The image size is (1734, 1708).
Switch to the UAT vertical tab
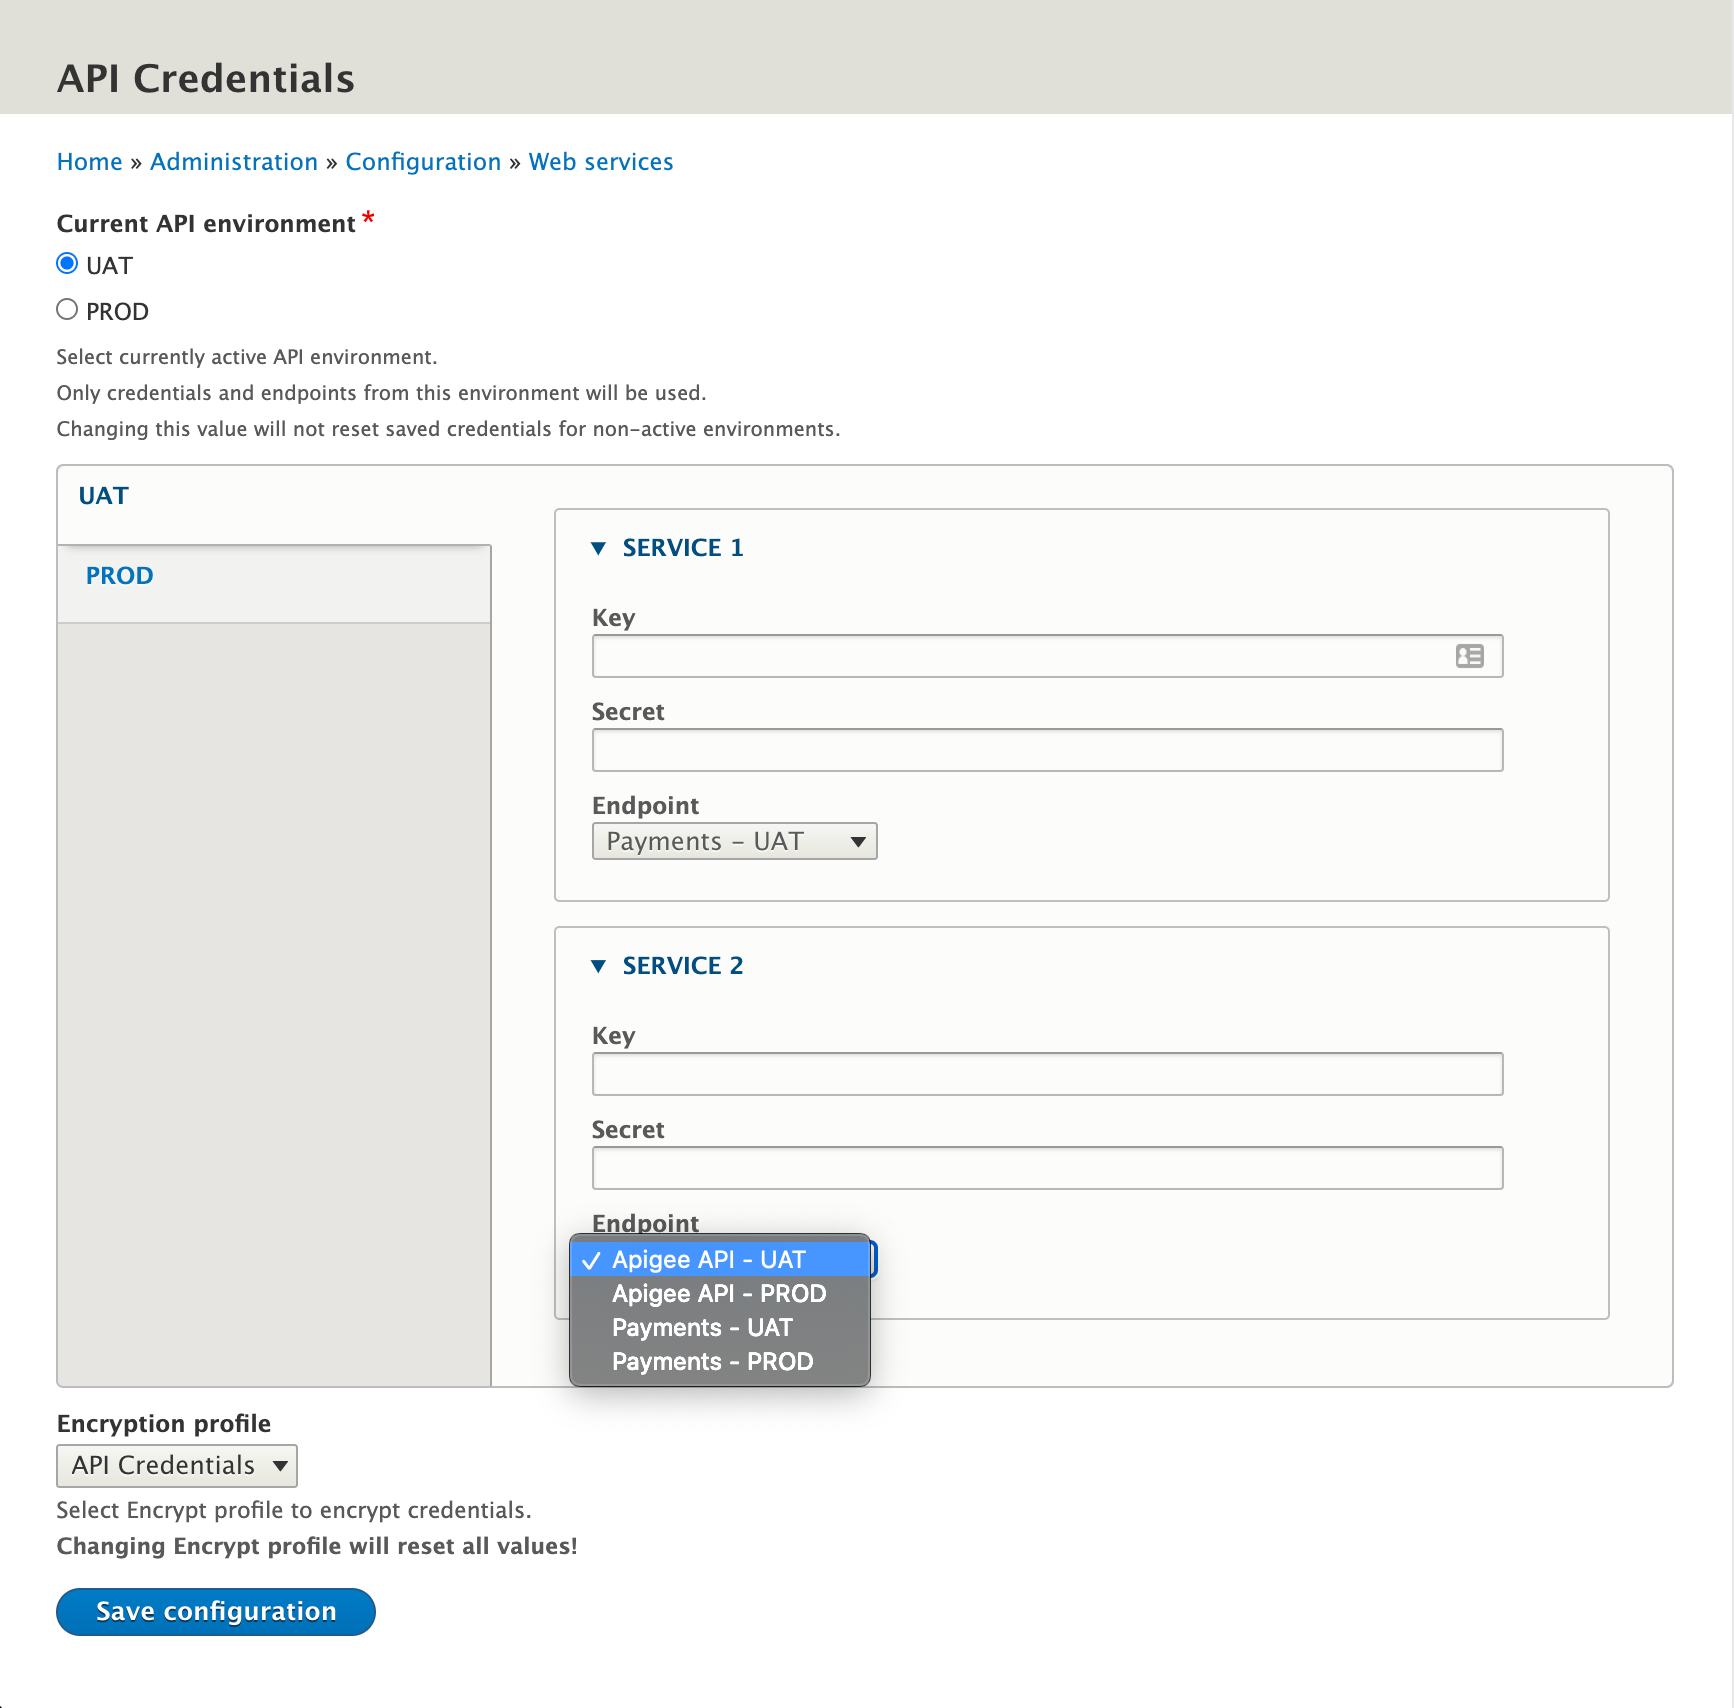(x=103, y=494)
